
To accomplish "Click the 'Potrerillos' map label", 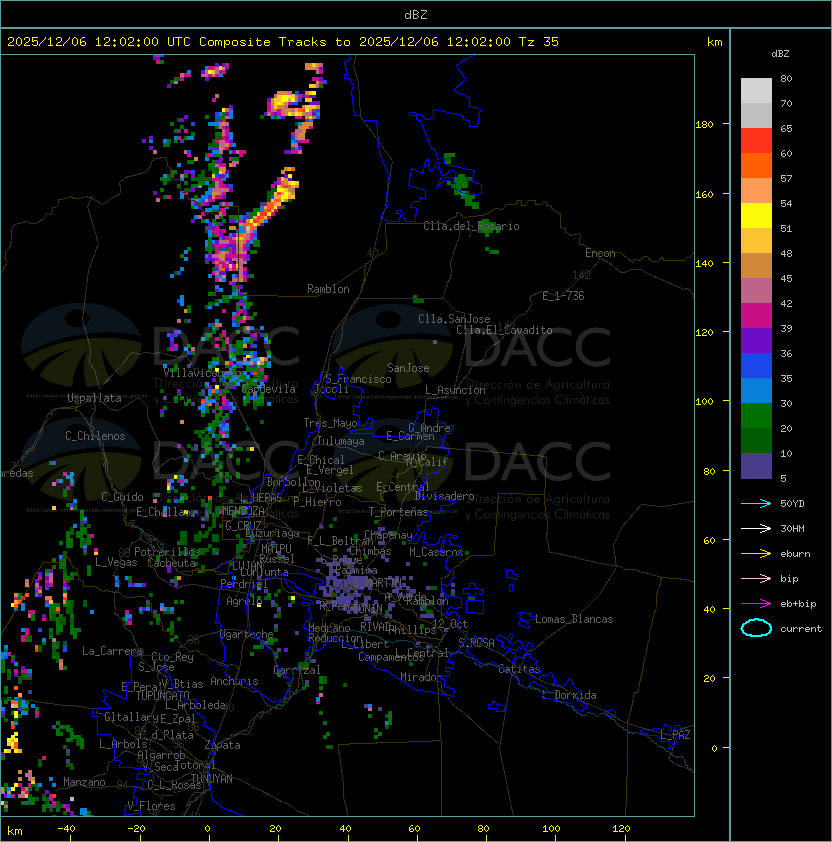I will (167, 552).
